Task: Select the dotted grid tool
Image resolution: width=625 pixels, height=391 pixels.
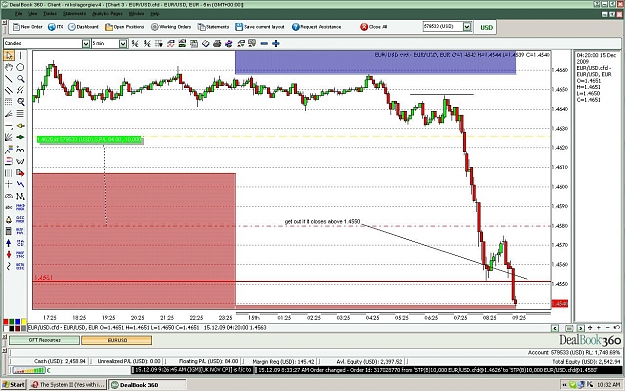Action: click(x=9, y=102)
